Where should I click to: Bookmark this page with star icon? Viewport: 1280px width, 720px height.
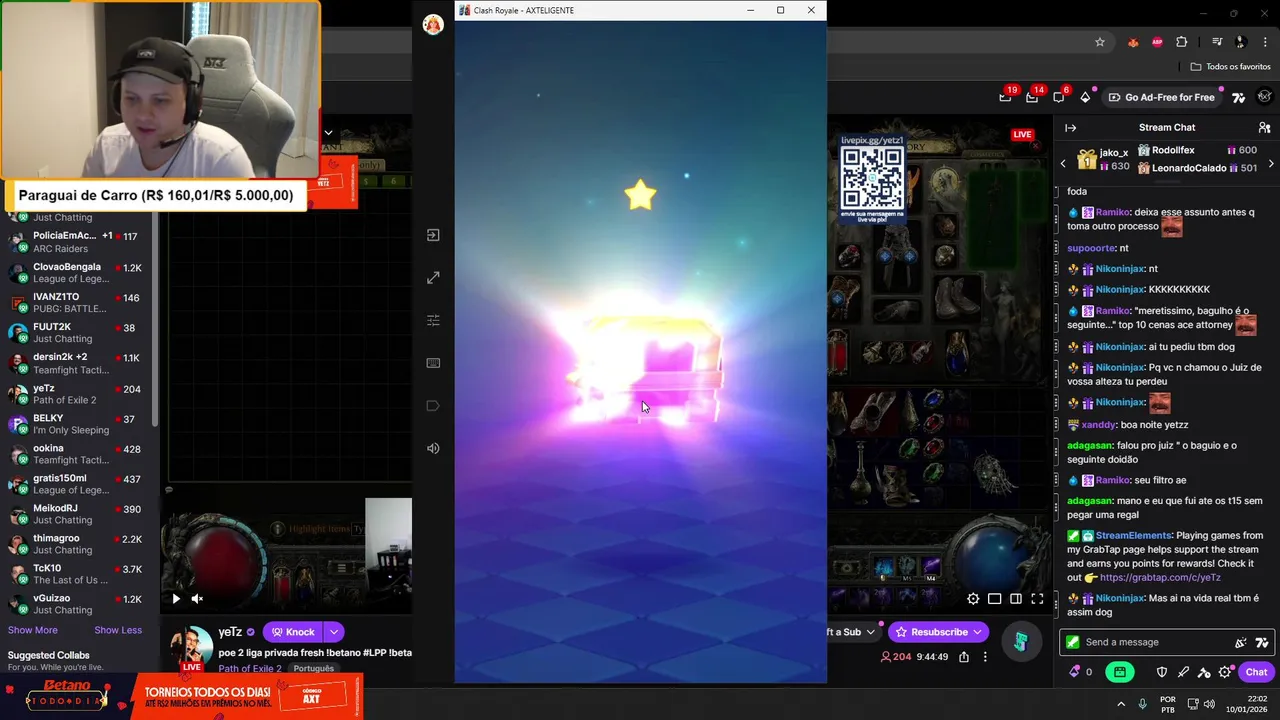(1100, 42)
